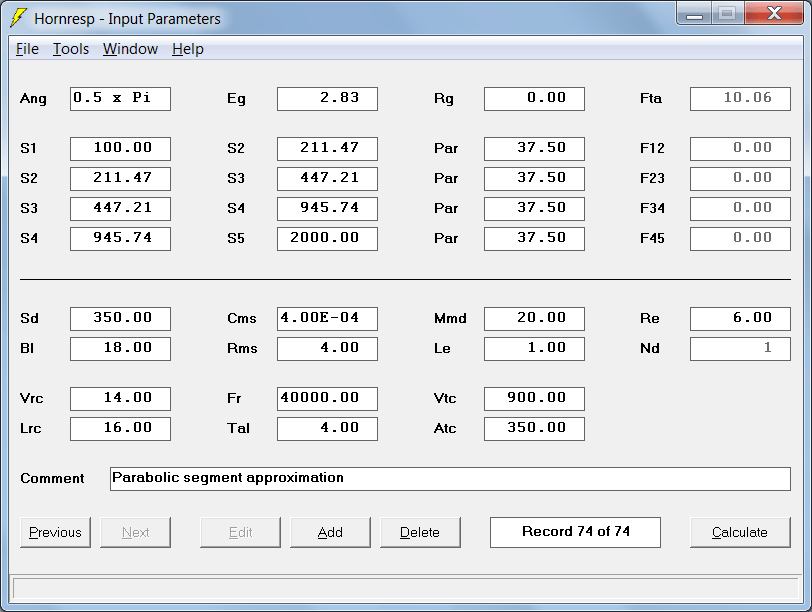Click the Comment text field
This screenshot has height=612, width=812.
click(x=451, y=479)
